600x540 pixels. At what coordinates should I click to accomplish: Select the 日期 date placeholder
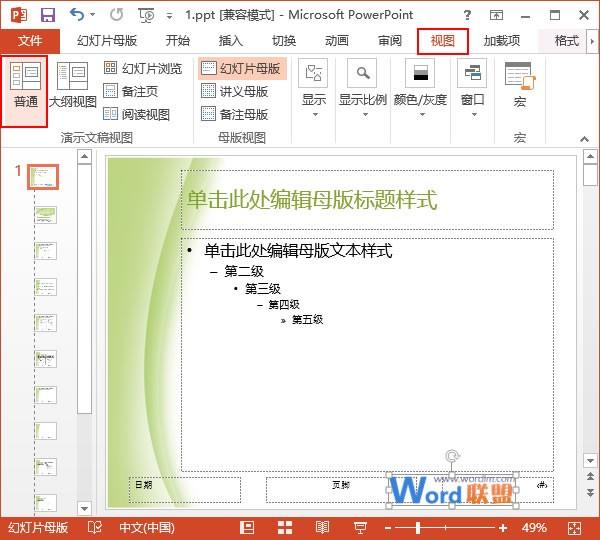pos(185,490)
